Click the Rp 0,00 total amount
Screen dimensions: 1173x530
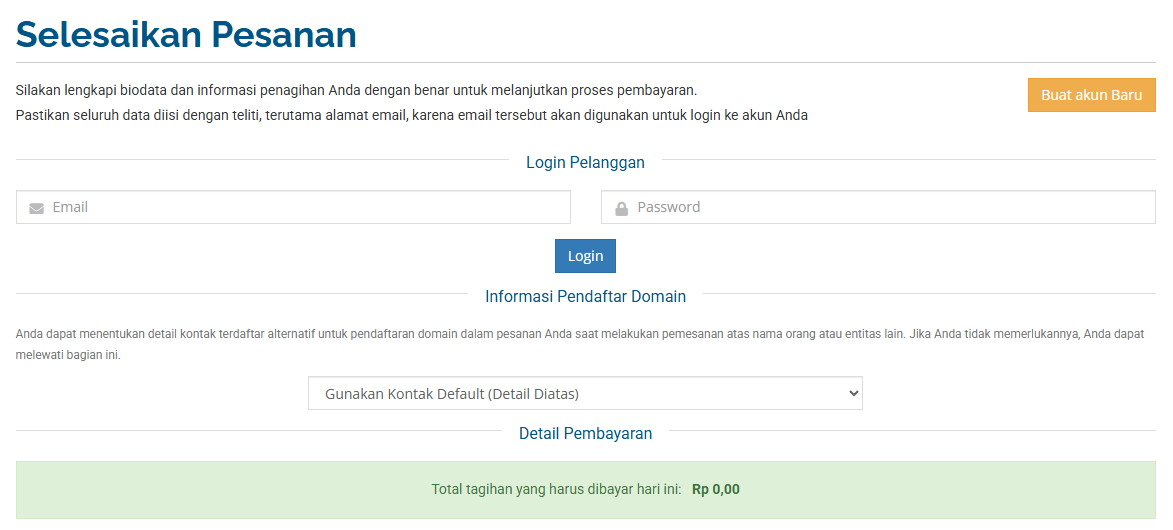(x=716, y=489)
